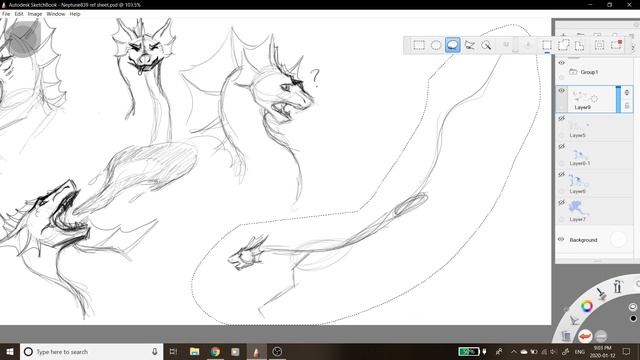
Task: Open the brush tools in the lagoon
Action: (x=601, y=293)
